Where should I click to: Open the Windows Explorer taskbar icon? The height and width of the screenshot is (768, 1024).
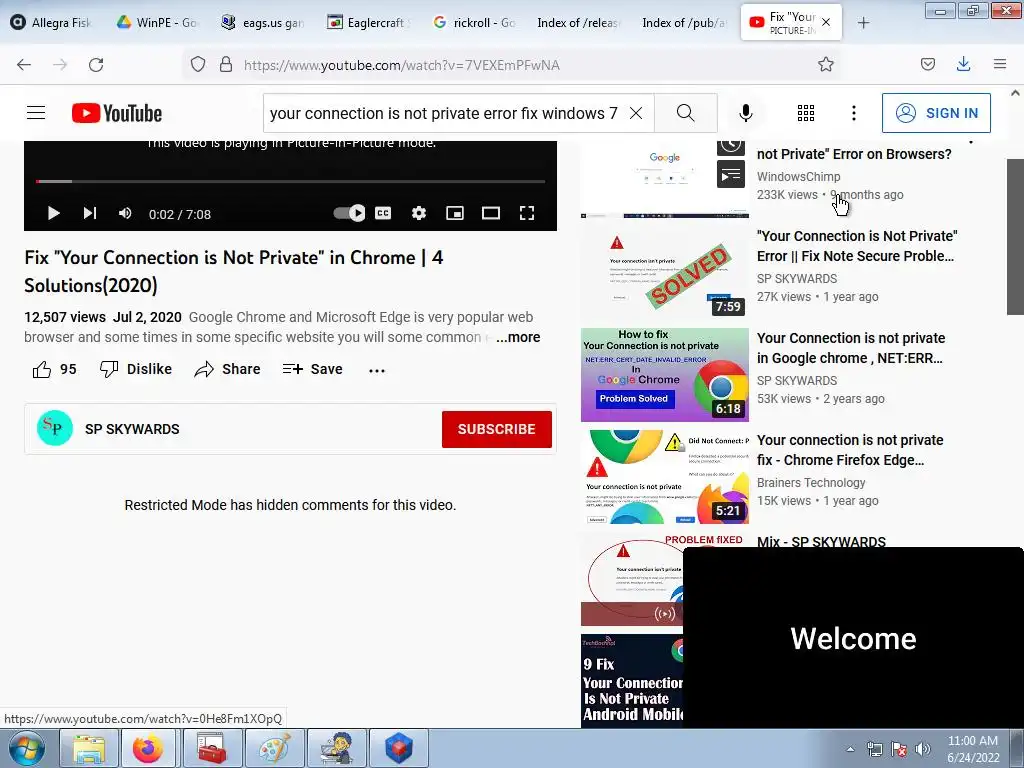(x=89, y=748)
